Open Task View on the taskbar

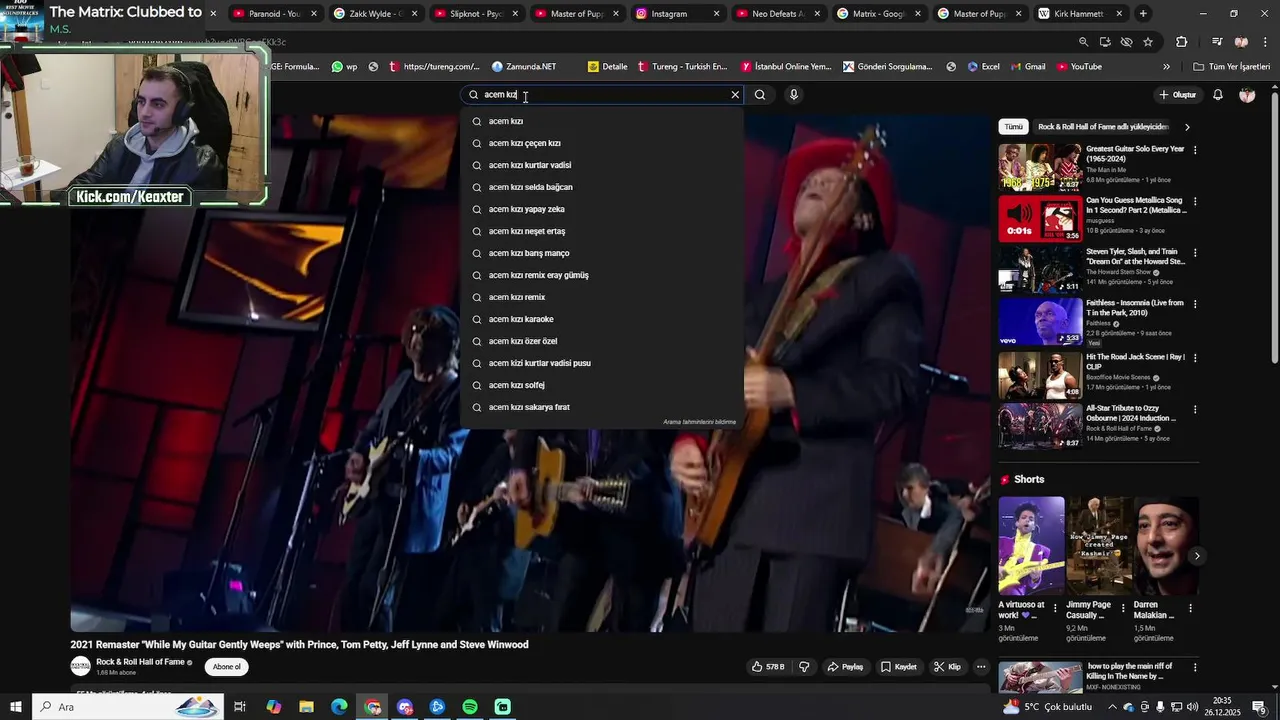240,707
